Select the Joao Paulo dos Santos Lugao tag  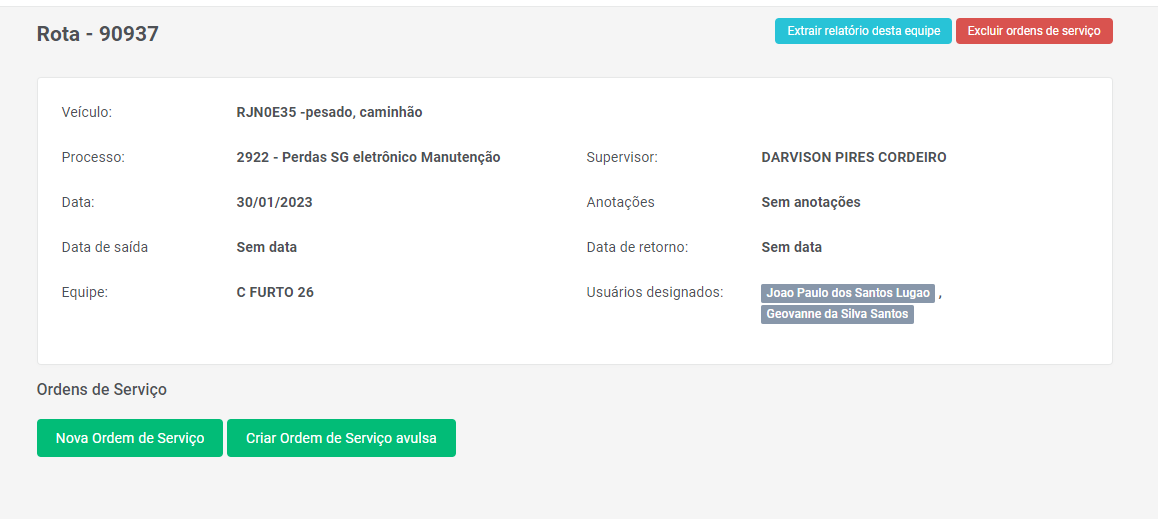848,293
